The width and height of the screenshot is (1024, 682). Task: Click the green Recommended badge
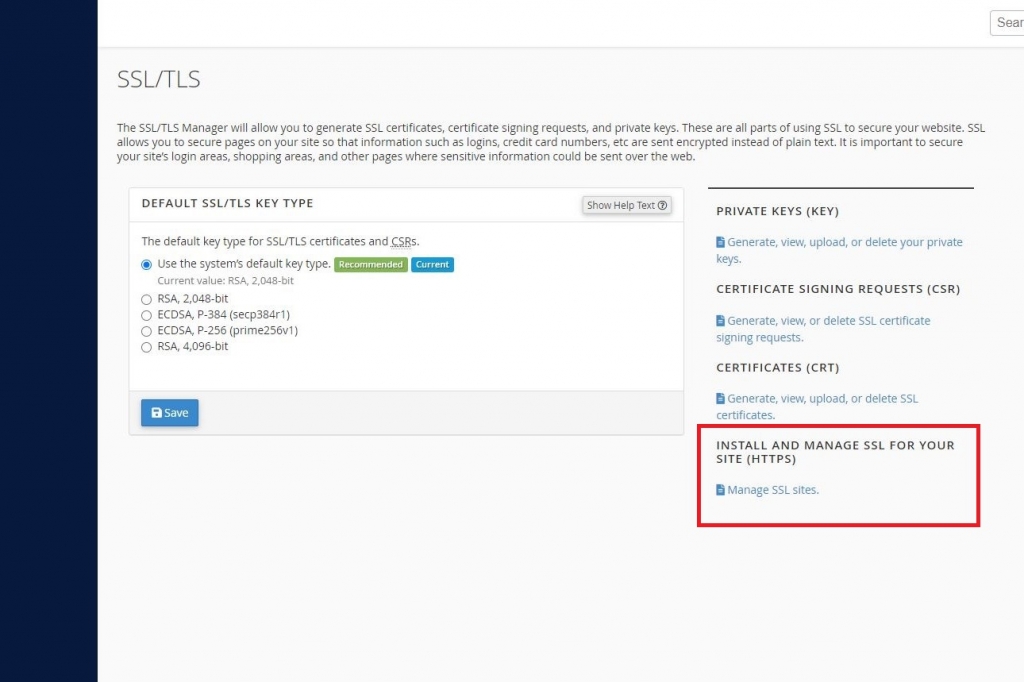click(371, 265)
